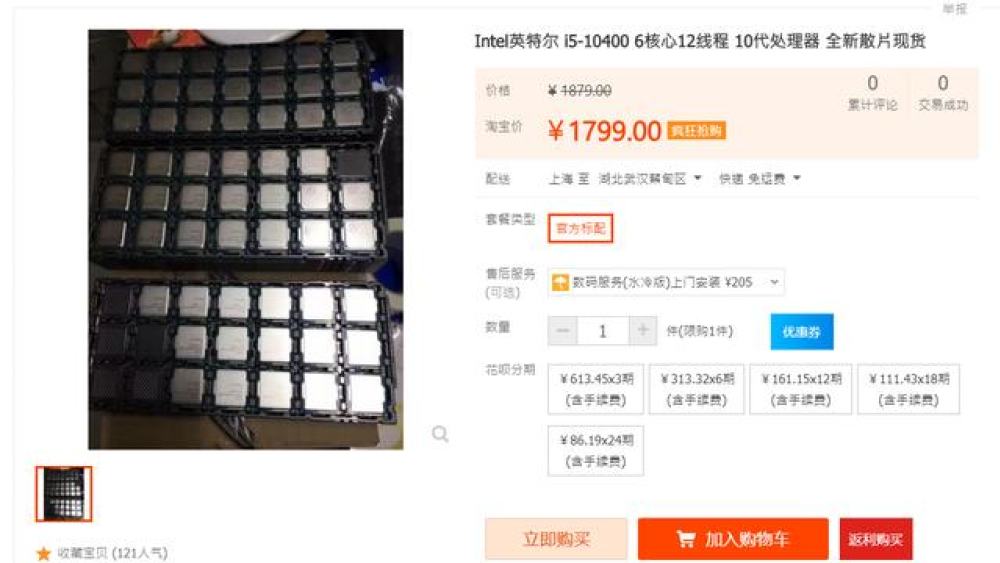Click the shopping cart icon on 加入购物车

point(686,539)
